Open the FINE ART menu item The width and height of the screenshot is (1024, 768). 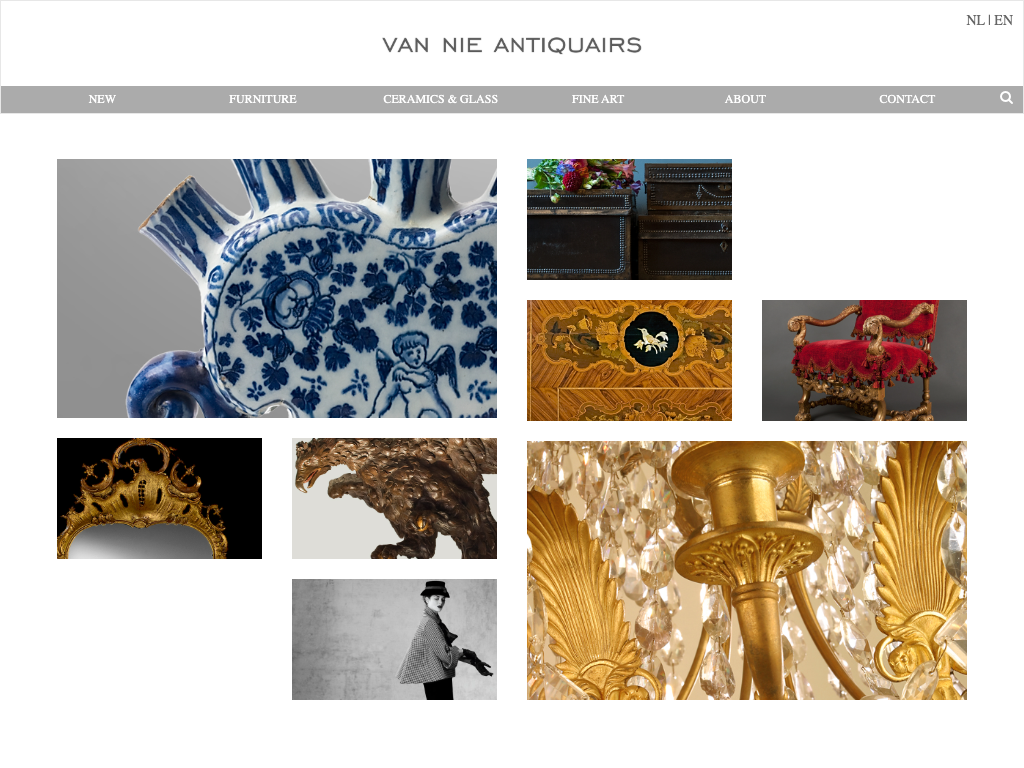click(598, 99)
